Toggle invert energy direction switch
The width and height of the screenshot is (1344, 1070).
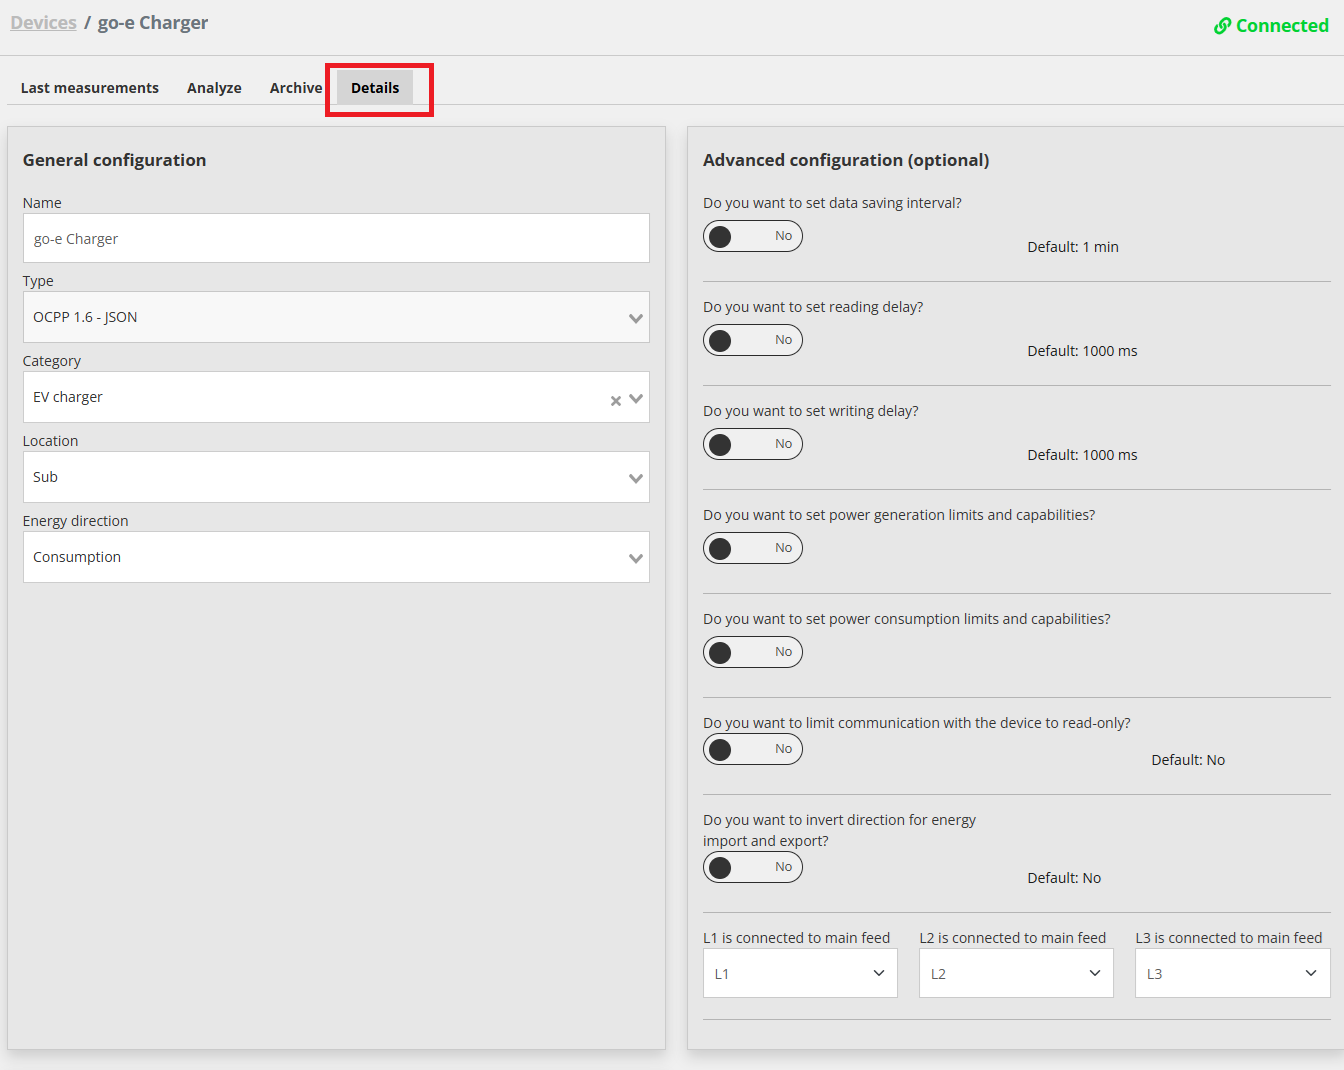click(x=753, y=867)
